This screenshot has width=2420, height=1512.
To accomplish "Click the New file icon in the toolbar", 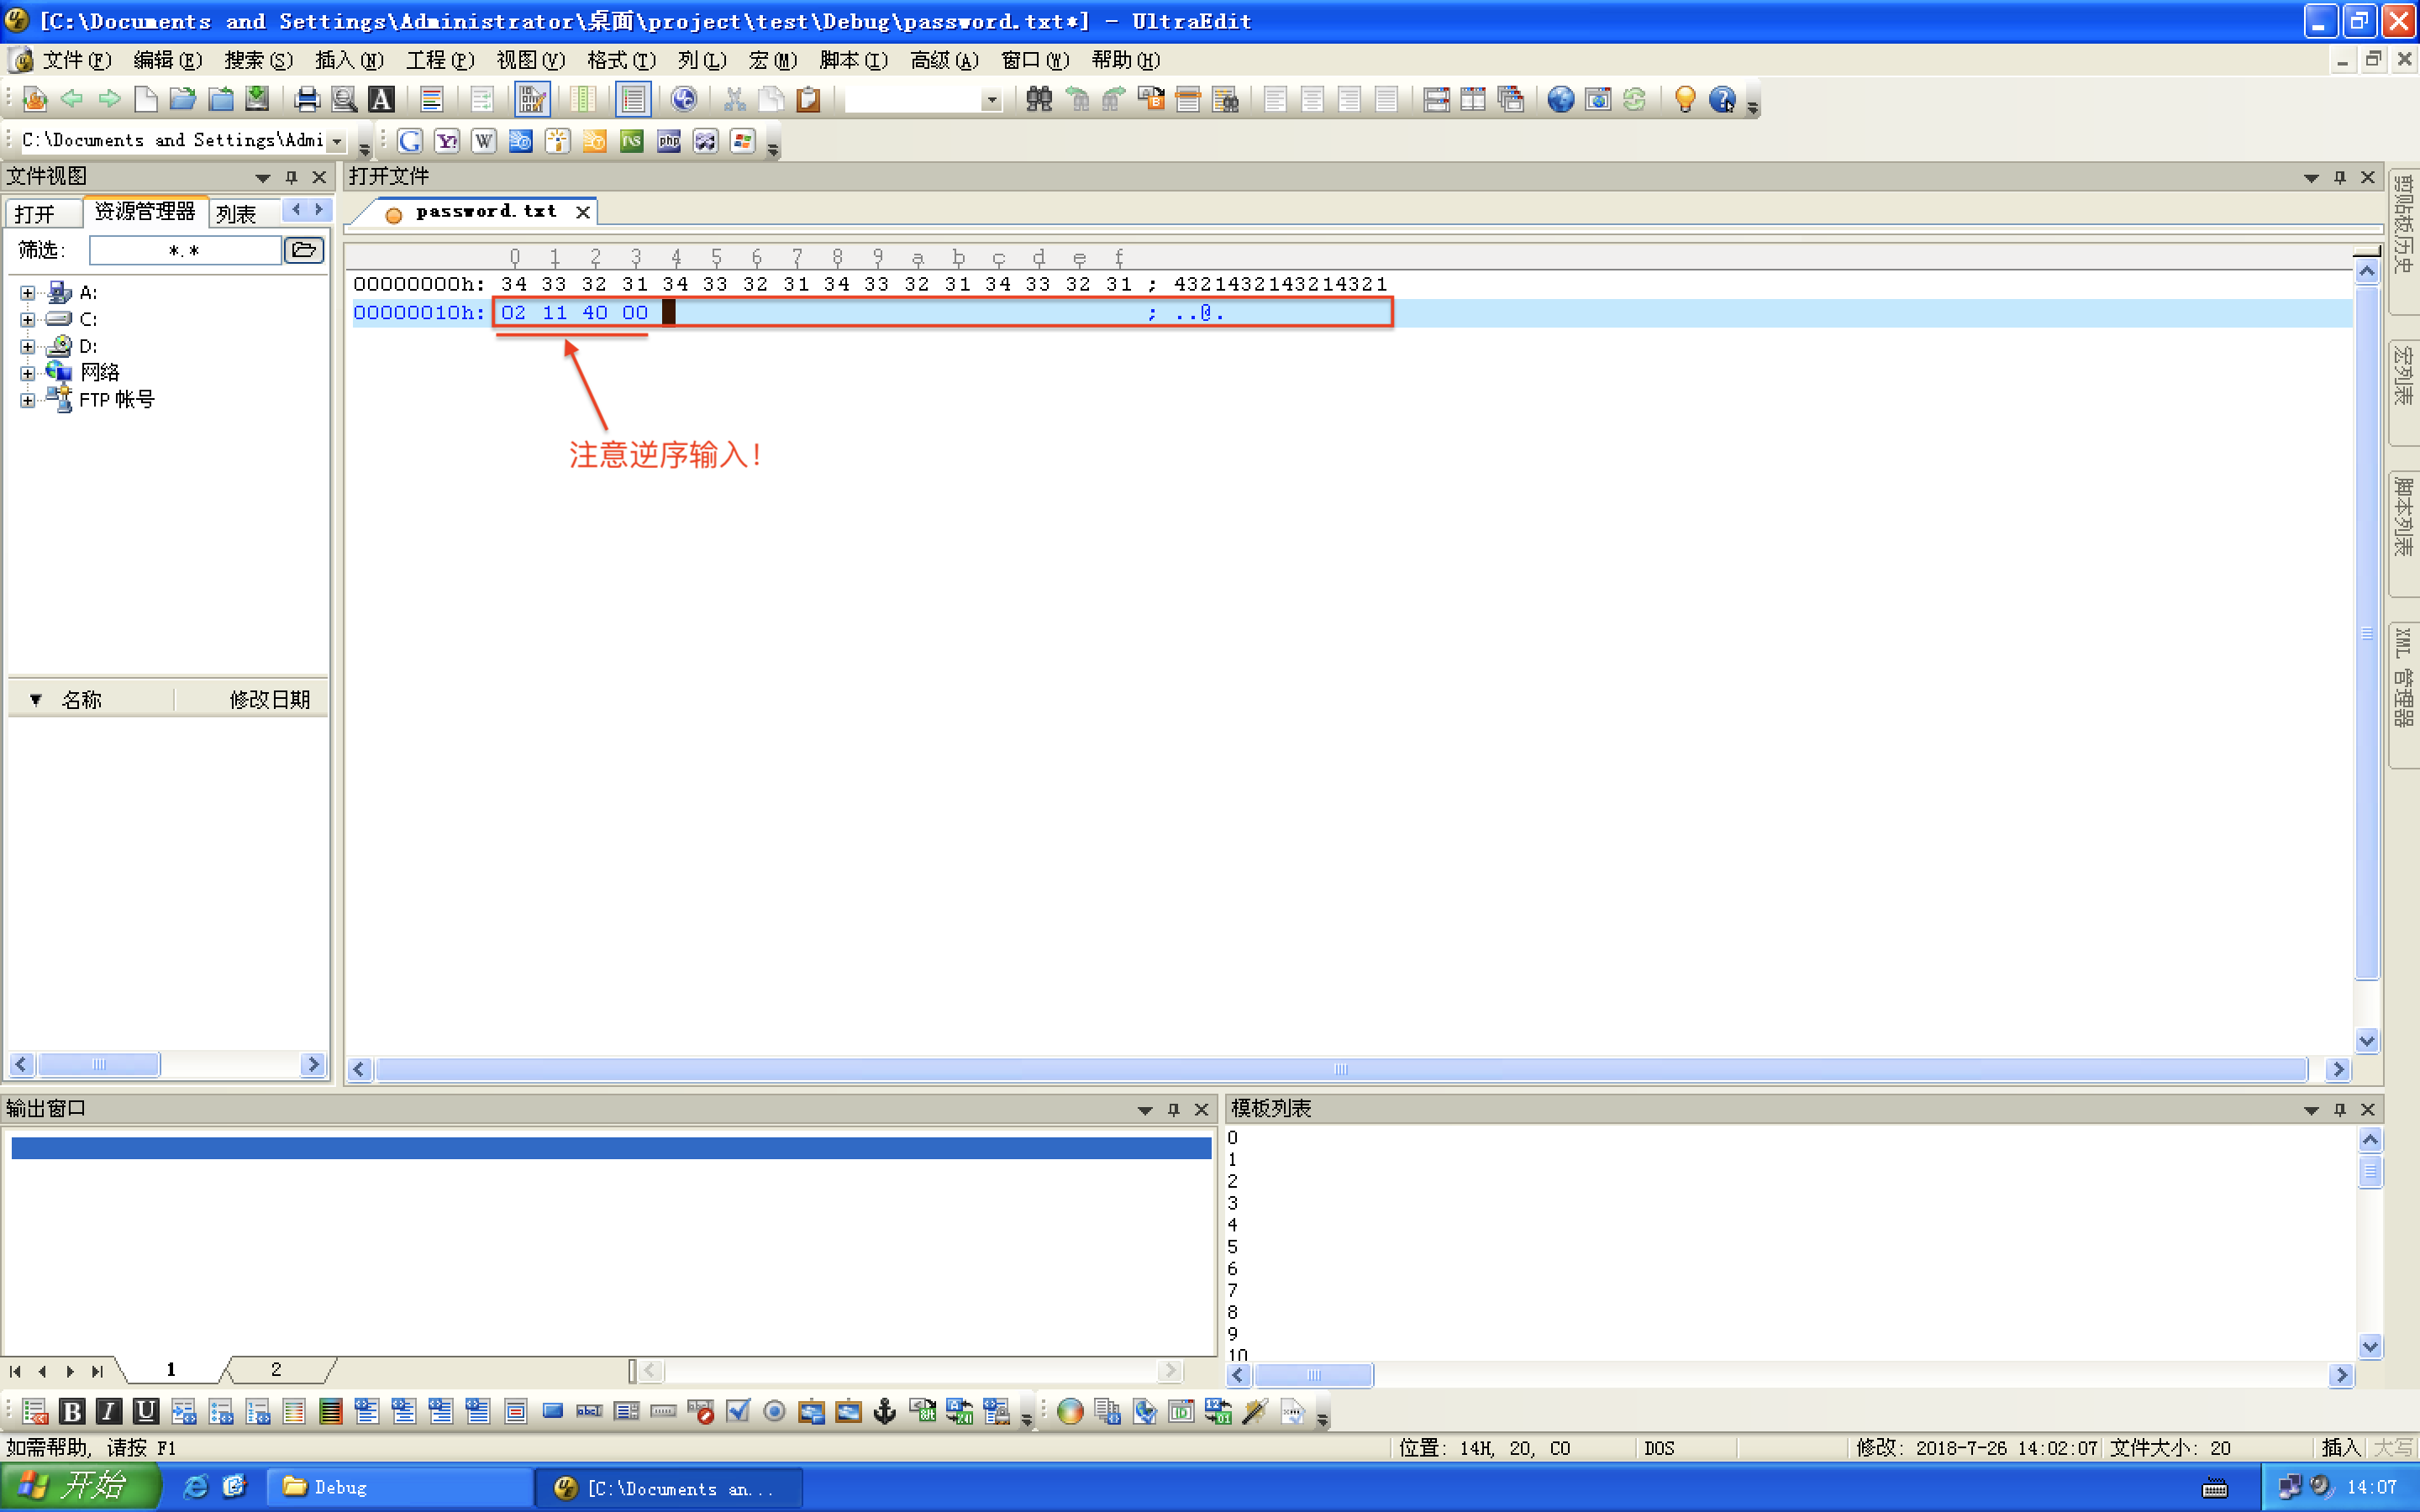I will pyautogui.click(x=146, y=99).
